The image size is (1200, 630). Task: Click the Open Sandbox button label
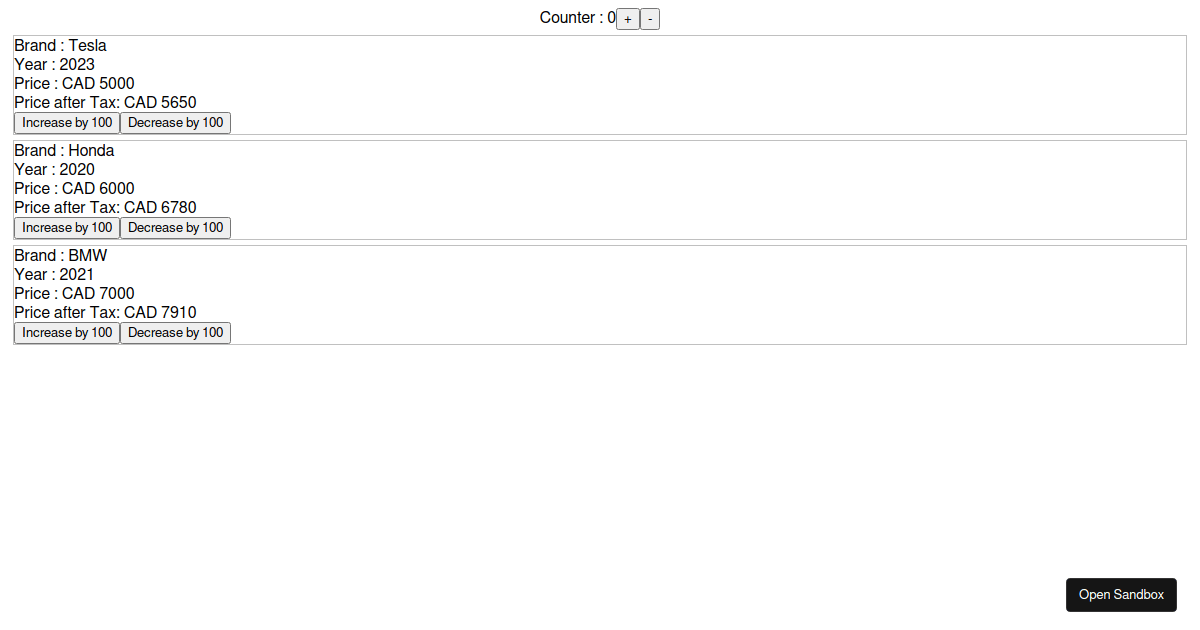pyautogui.click(x=1121, y=594)
